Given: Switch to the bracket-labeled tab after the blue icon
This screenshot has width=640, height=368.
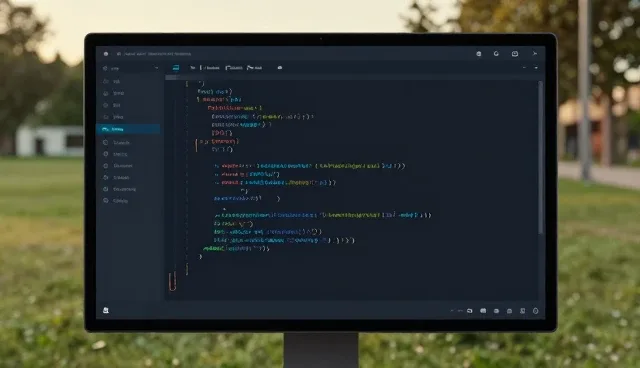Looking at the screenshot, I should click(210, 68).
